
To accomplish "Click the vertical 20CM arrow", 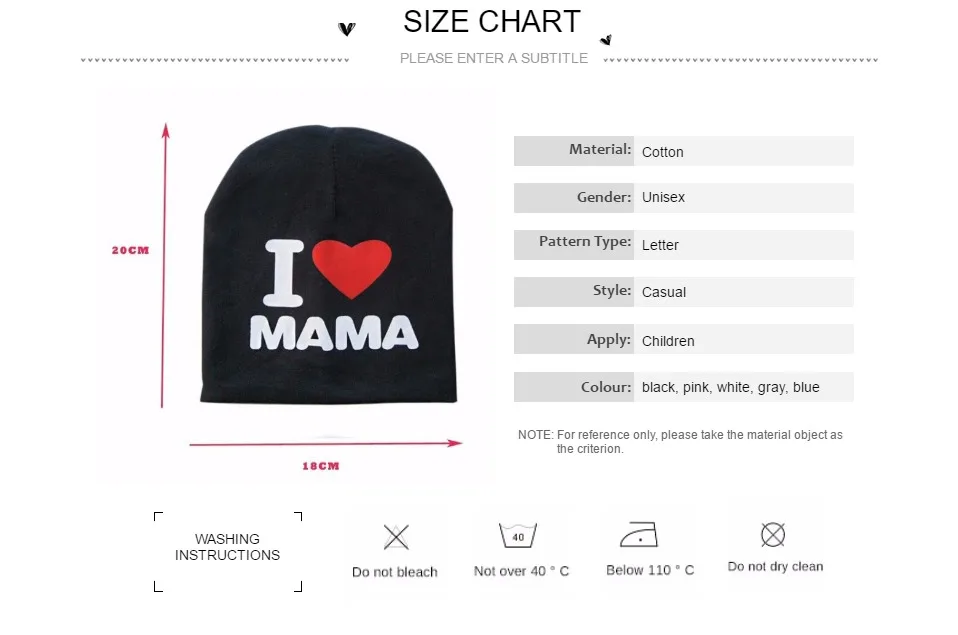I will (164, 265).
